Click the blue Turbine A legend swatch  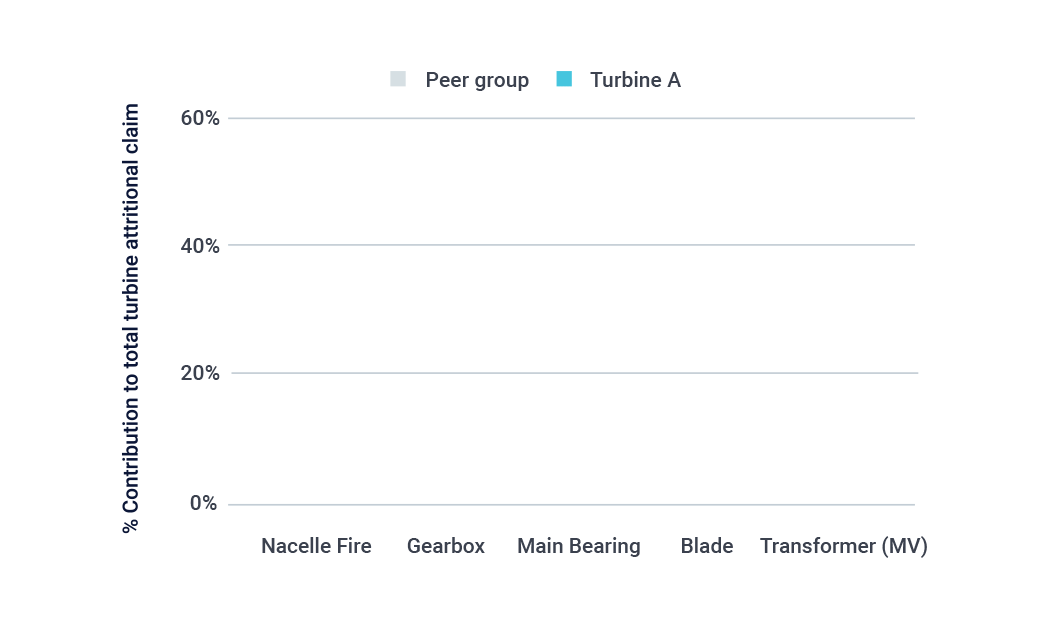point(564,79)
